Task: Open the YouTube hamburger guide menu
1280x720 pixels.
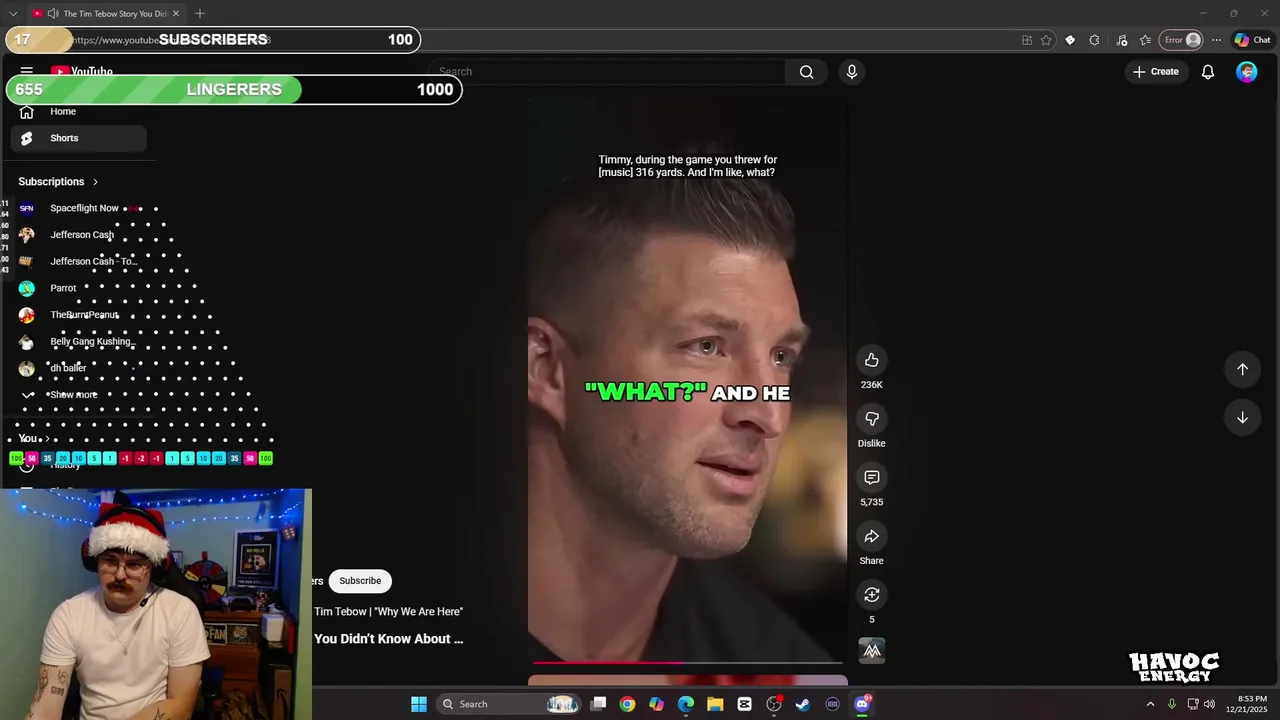Action: 27,71
